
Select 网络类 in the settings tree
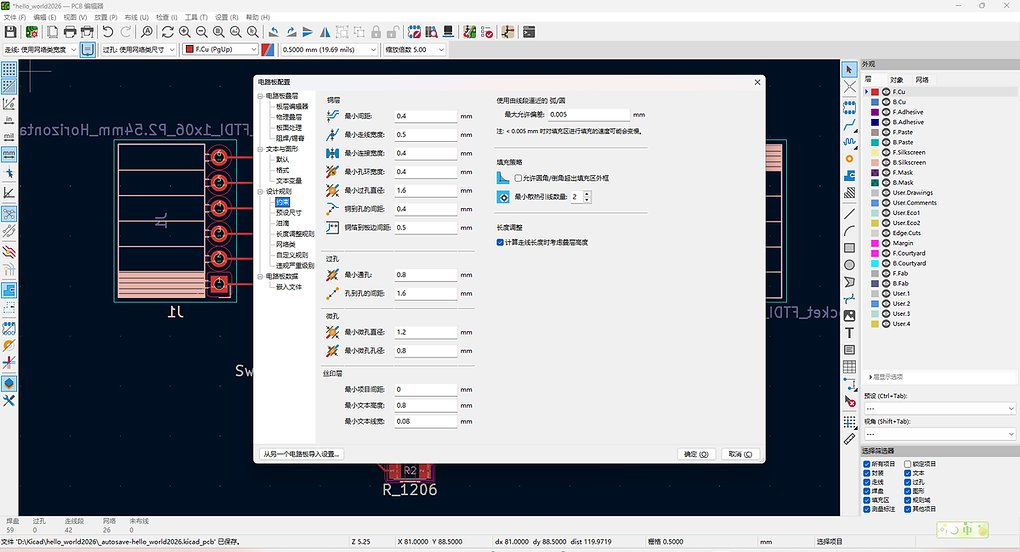(x=286, y=244)
